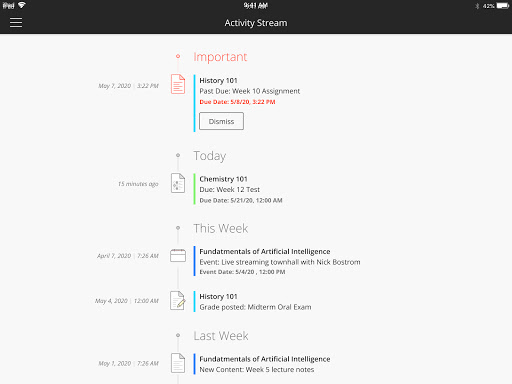Click the Wi-Fi icon in status bar
Viewport: 512px width, 384px height.
click(x=22, y=5)
